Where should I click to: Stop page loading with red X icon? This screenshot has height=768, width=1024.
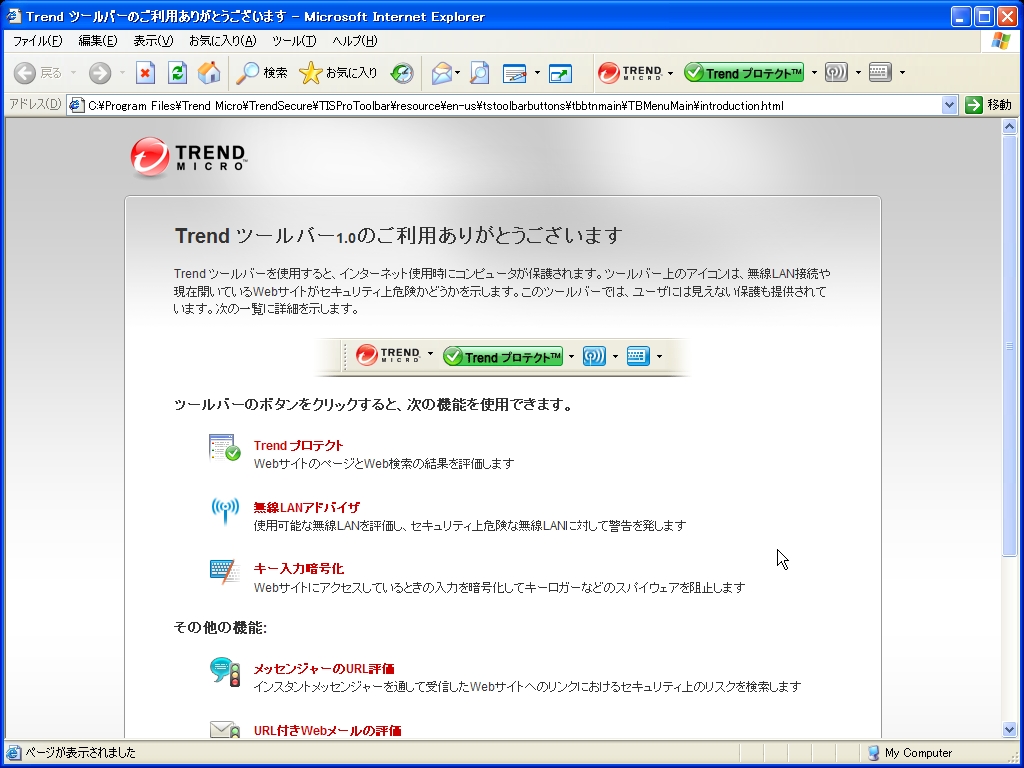coord(145,72)
